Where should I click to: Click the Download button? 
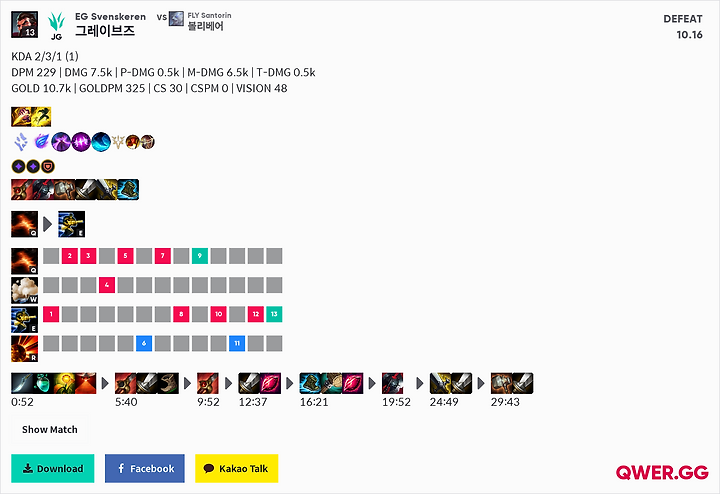click(x=53, y=468)
